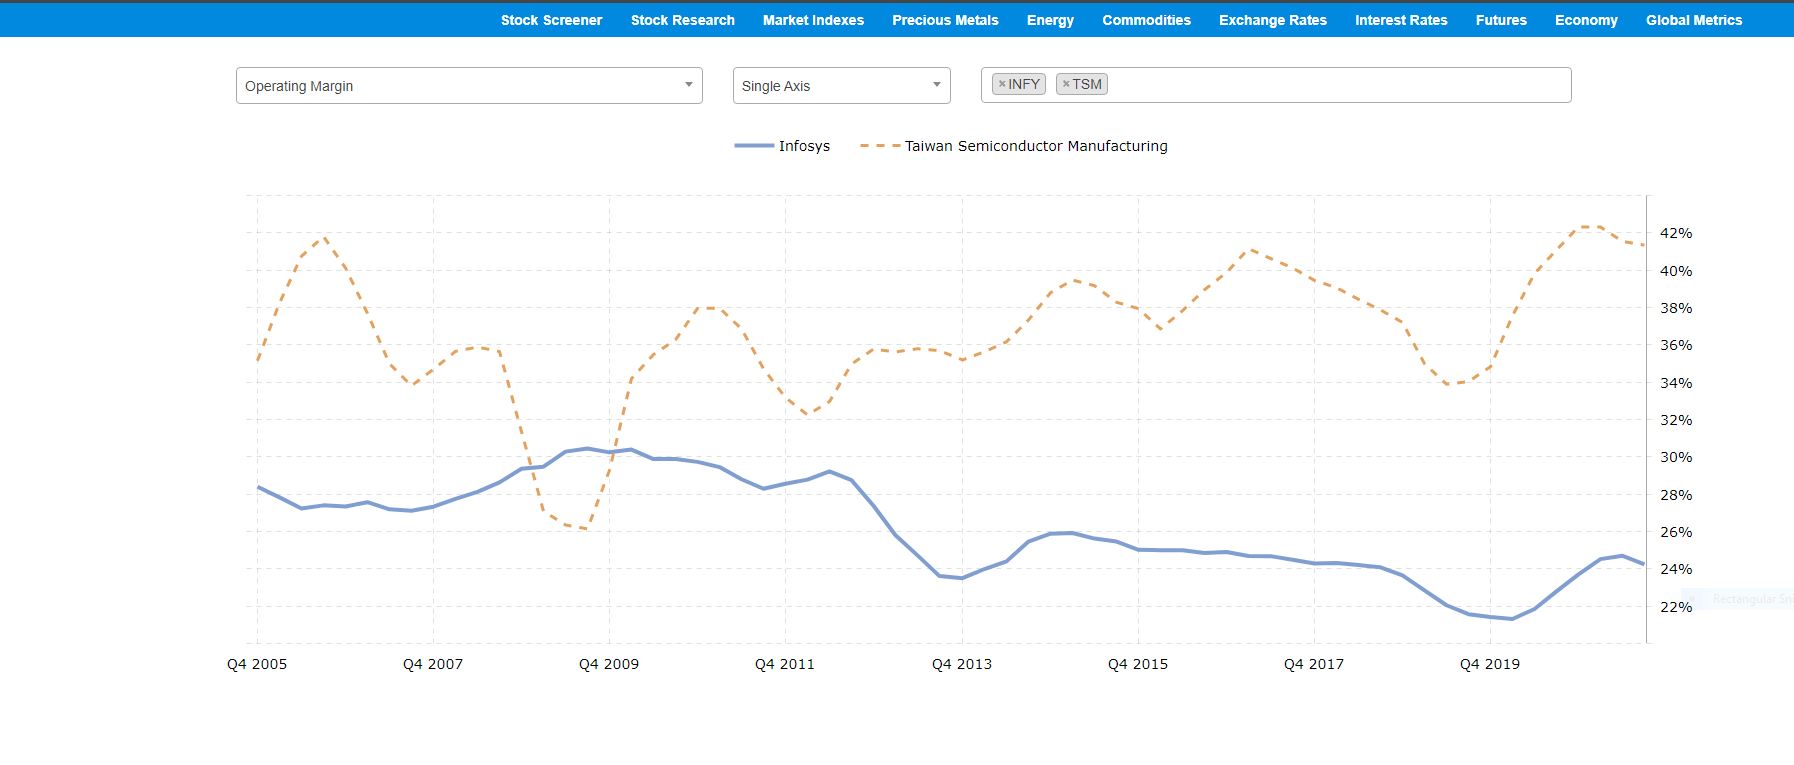Open Precious Metals section
This screenshot has height=765, width=1794.
(x=945, y=20)
